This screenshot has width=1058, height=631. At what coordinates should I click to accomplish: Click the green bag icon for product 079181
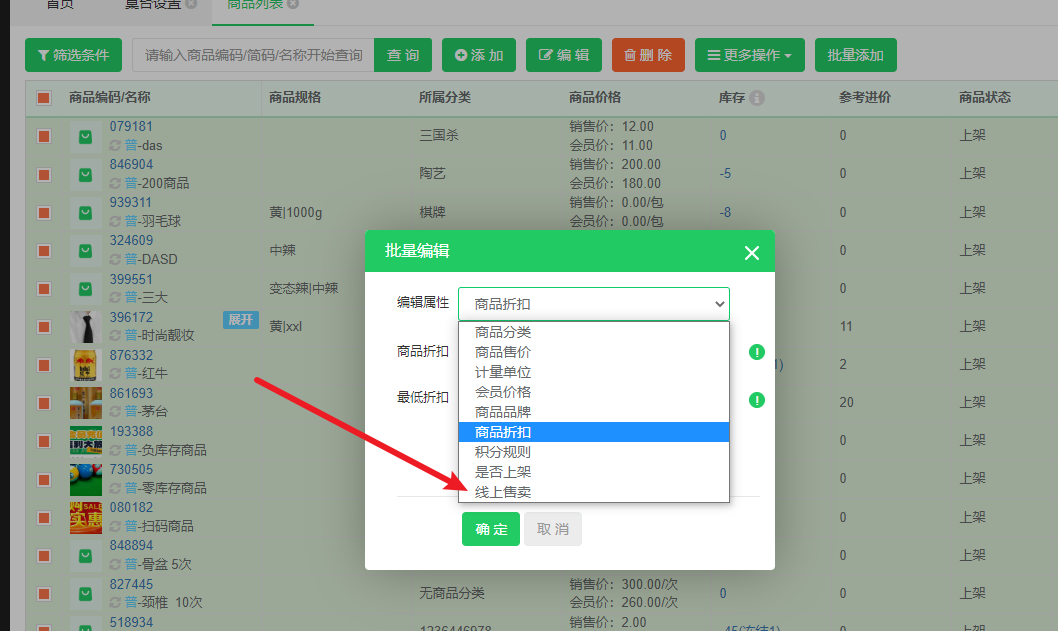tap(85, 136)
